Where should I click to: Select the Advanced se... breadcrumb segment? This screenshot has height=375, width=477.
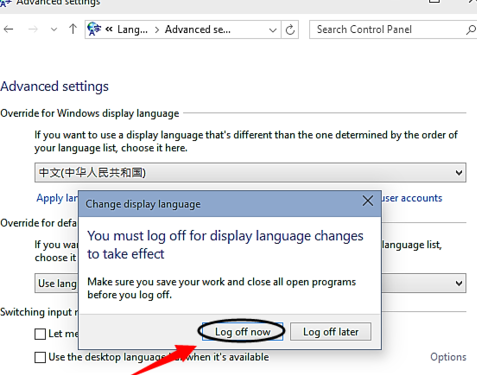pos(198,30)
